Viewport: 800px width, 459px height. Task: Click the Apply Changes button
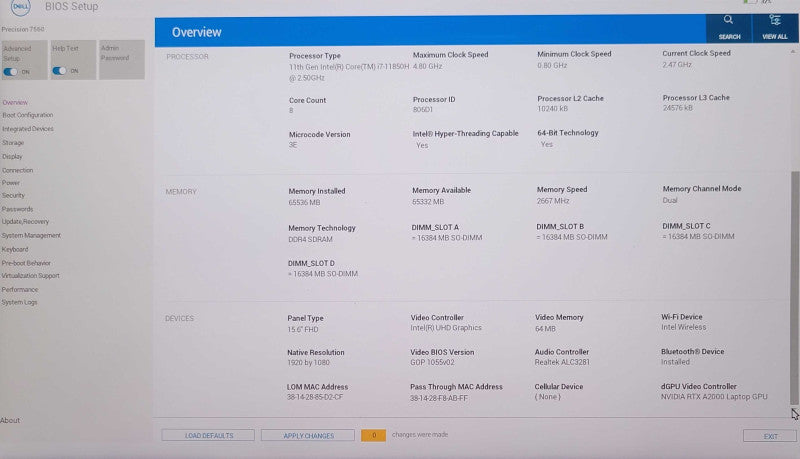308,436
